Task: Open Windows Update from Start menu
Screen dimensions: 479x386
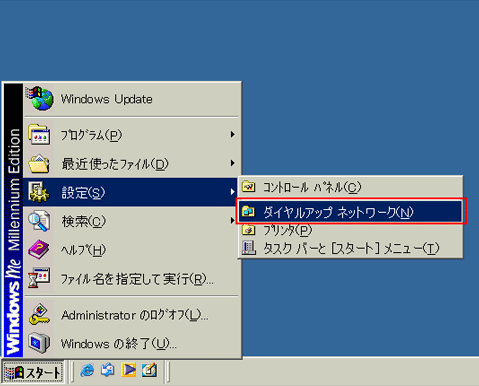Action: click(132, 99)
